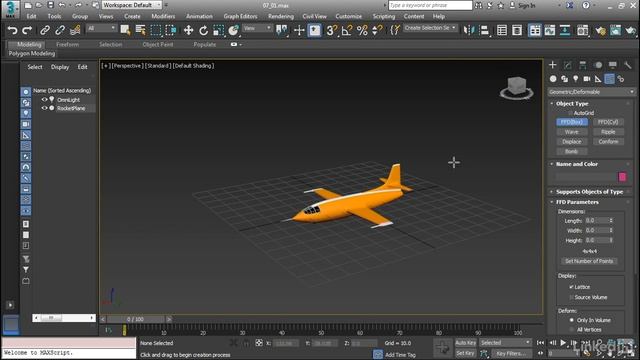Click the Set Number of Points button
Viewport: 640px width, 360px height.
pos(589,261)
